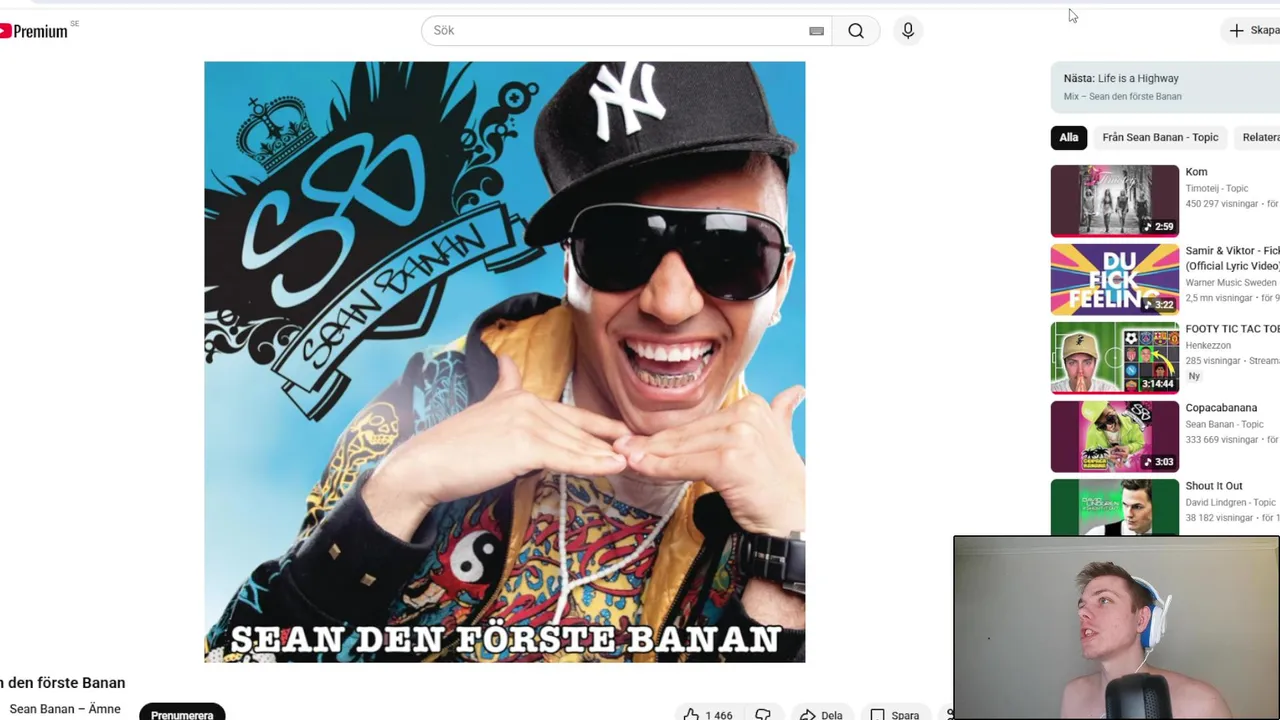Click the Sean Banan – Ämne channel link
Image resolution: width=1280 pixels, height=720 pixels.
(65, 709)
